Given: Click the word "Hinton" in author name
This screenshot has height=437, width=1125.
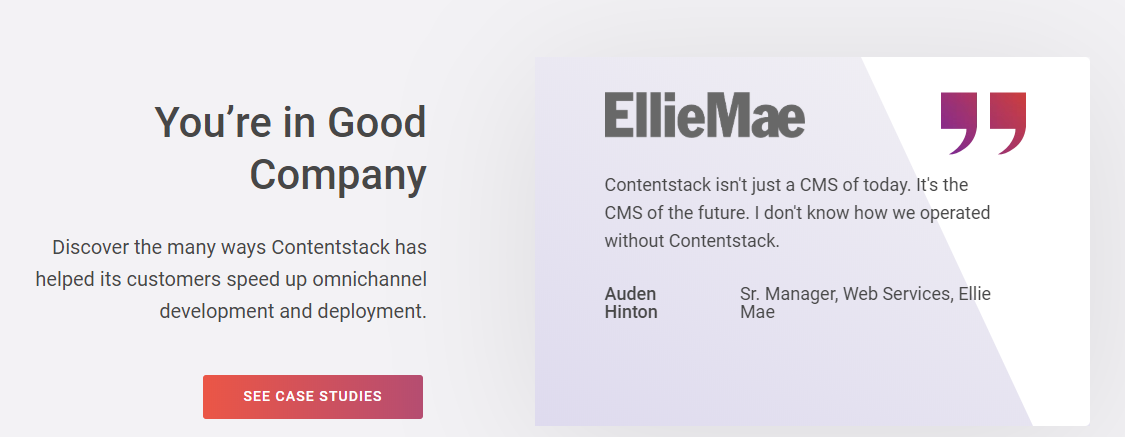Looking at the screenshot, I should click(631, 312).
